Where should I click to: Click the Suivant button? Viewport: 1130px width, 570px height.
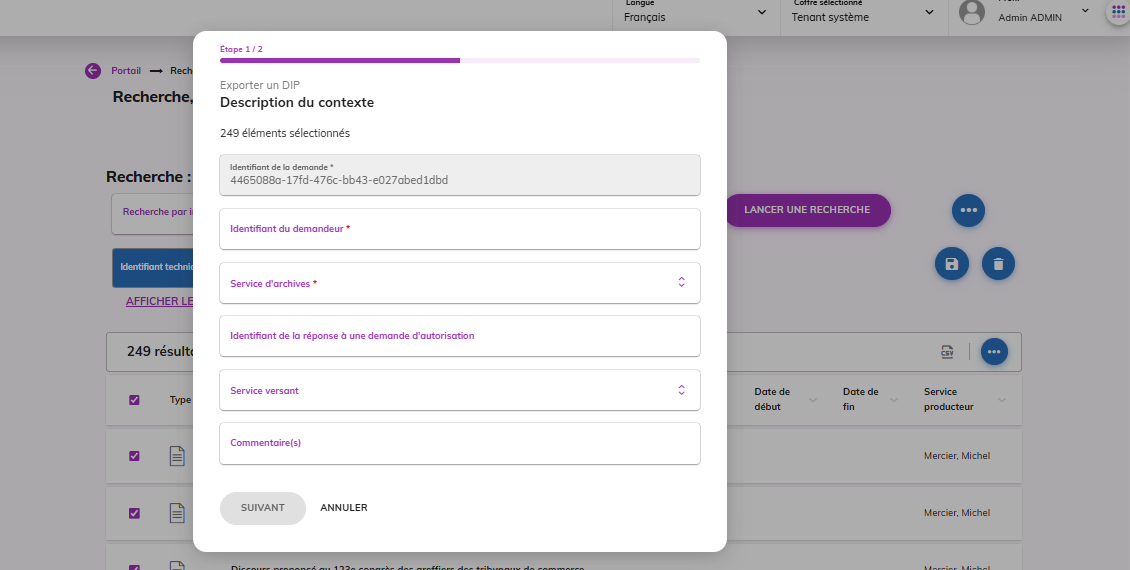click(x=262, y=508)
